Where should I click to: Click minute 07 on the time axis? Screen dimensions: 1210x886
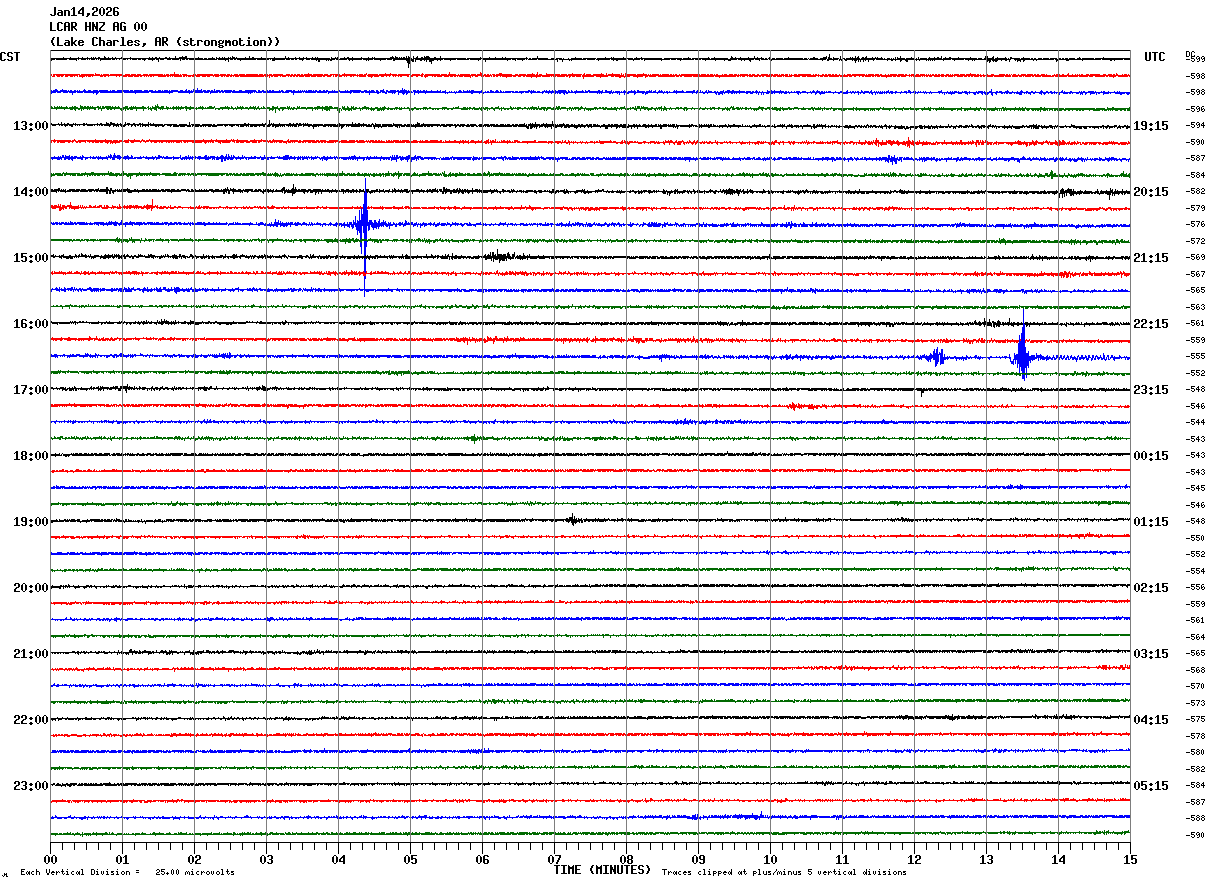pyautogui.click(x=555, y=859)
